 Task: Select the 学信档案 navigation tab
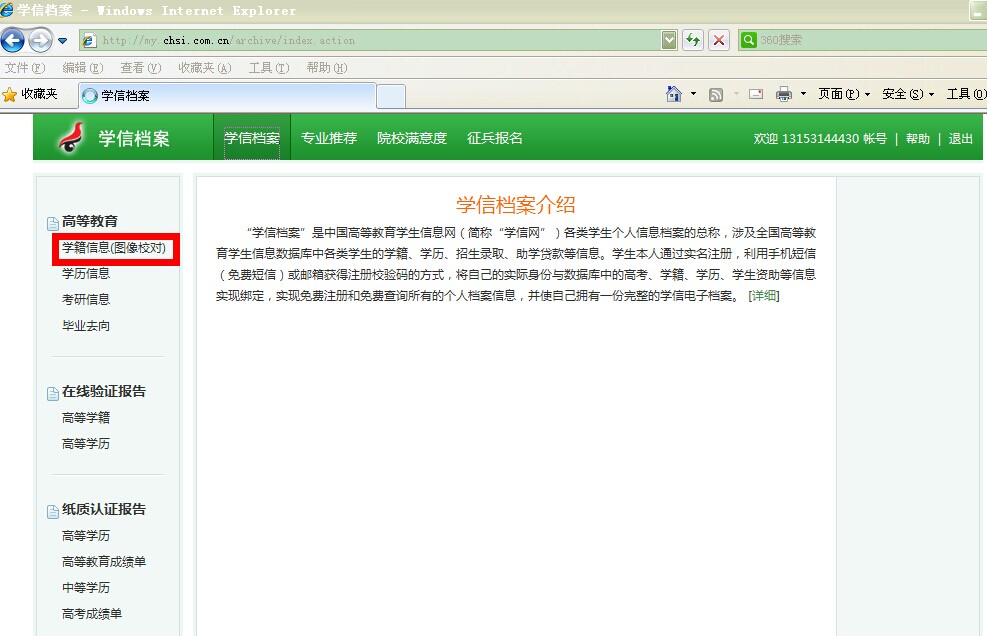[x=252, y=138]
